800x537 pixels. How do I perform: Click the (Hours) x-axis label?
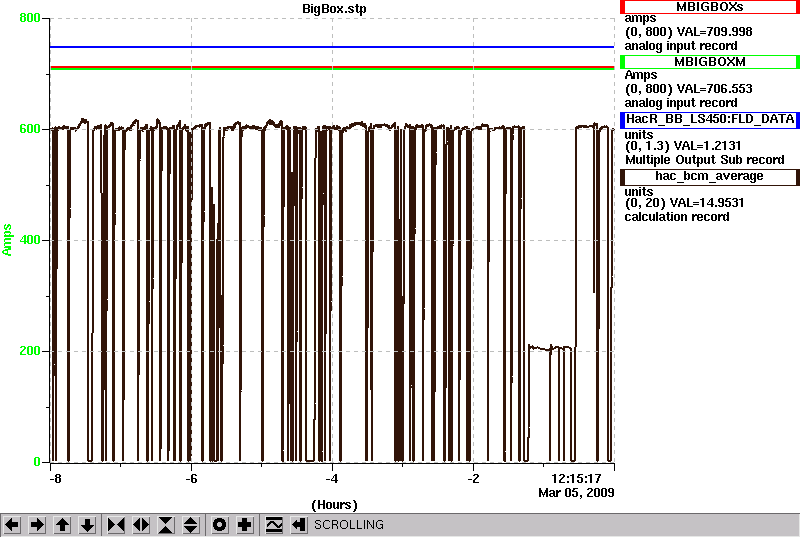point(334,505)
